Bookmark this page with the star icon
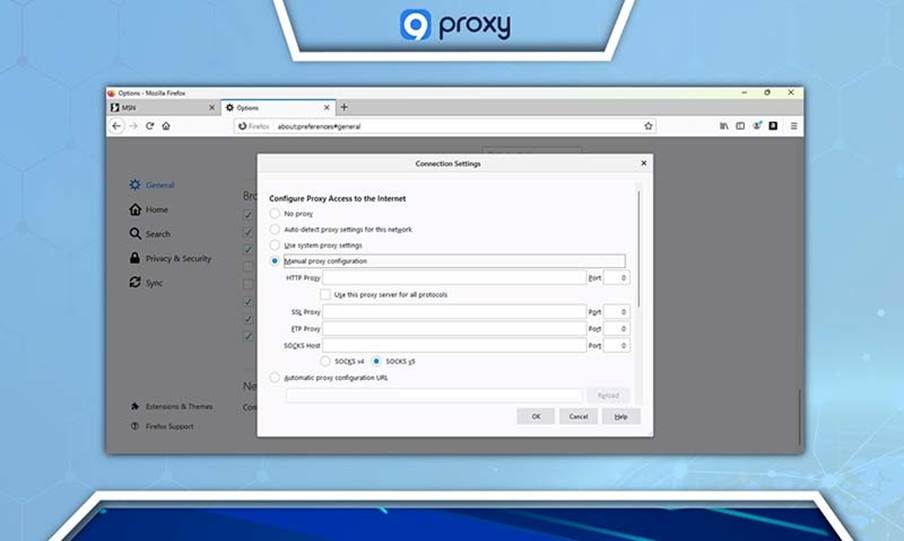Image resolution: width=904 pixels, height=541 pixels. click(648, 126)
